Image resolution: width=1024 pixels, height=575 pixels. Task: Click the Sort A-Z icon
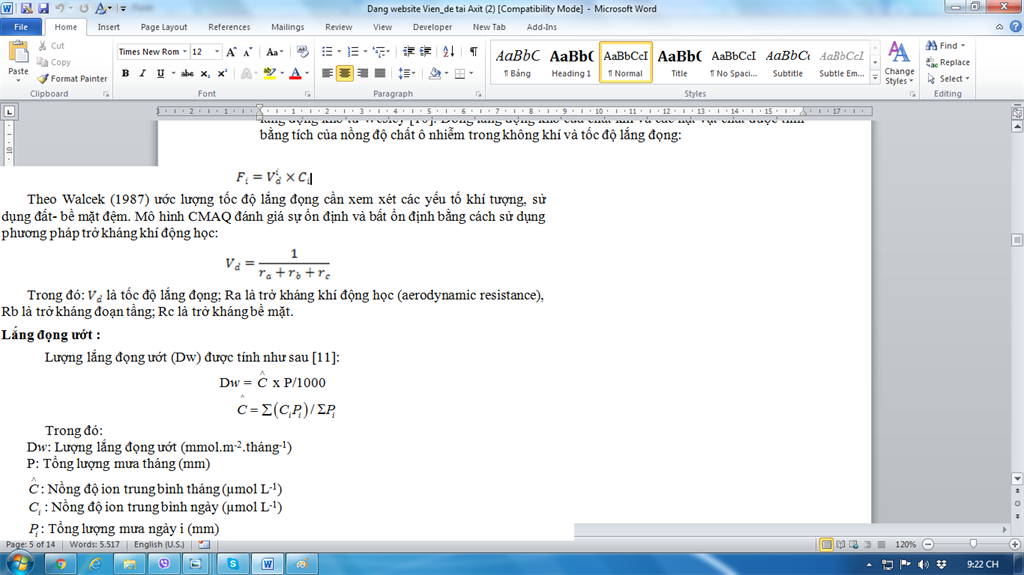[449, 51]
